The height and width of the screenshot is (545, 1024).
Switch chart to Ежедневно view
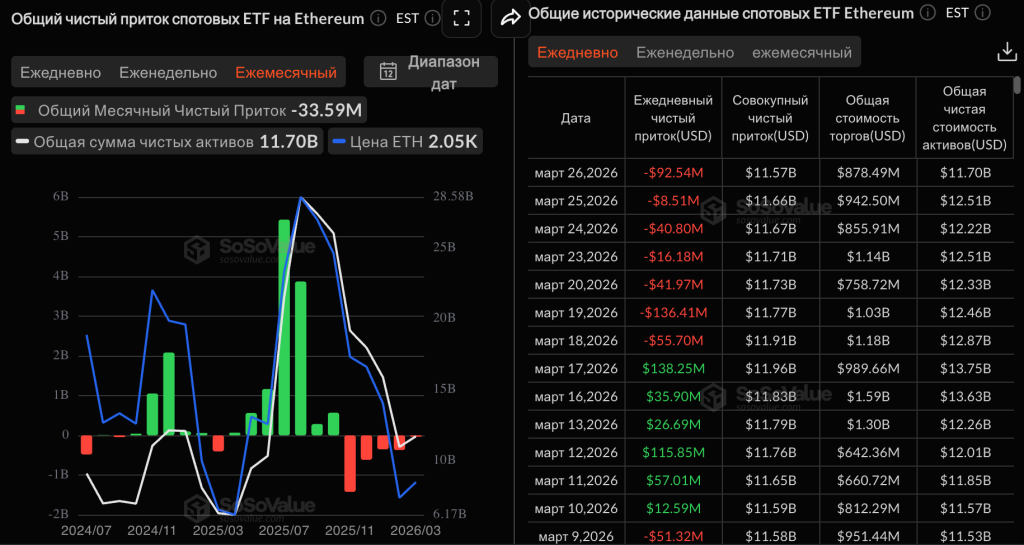point(61,72)
